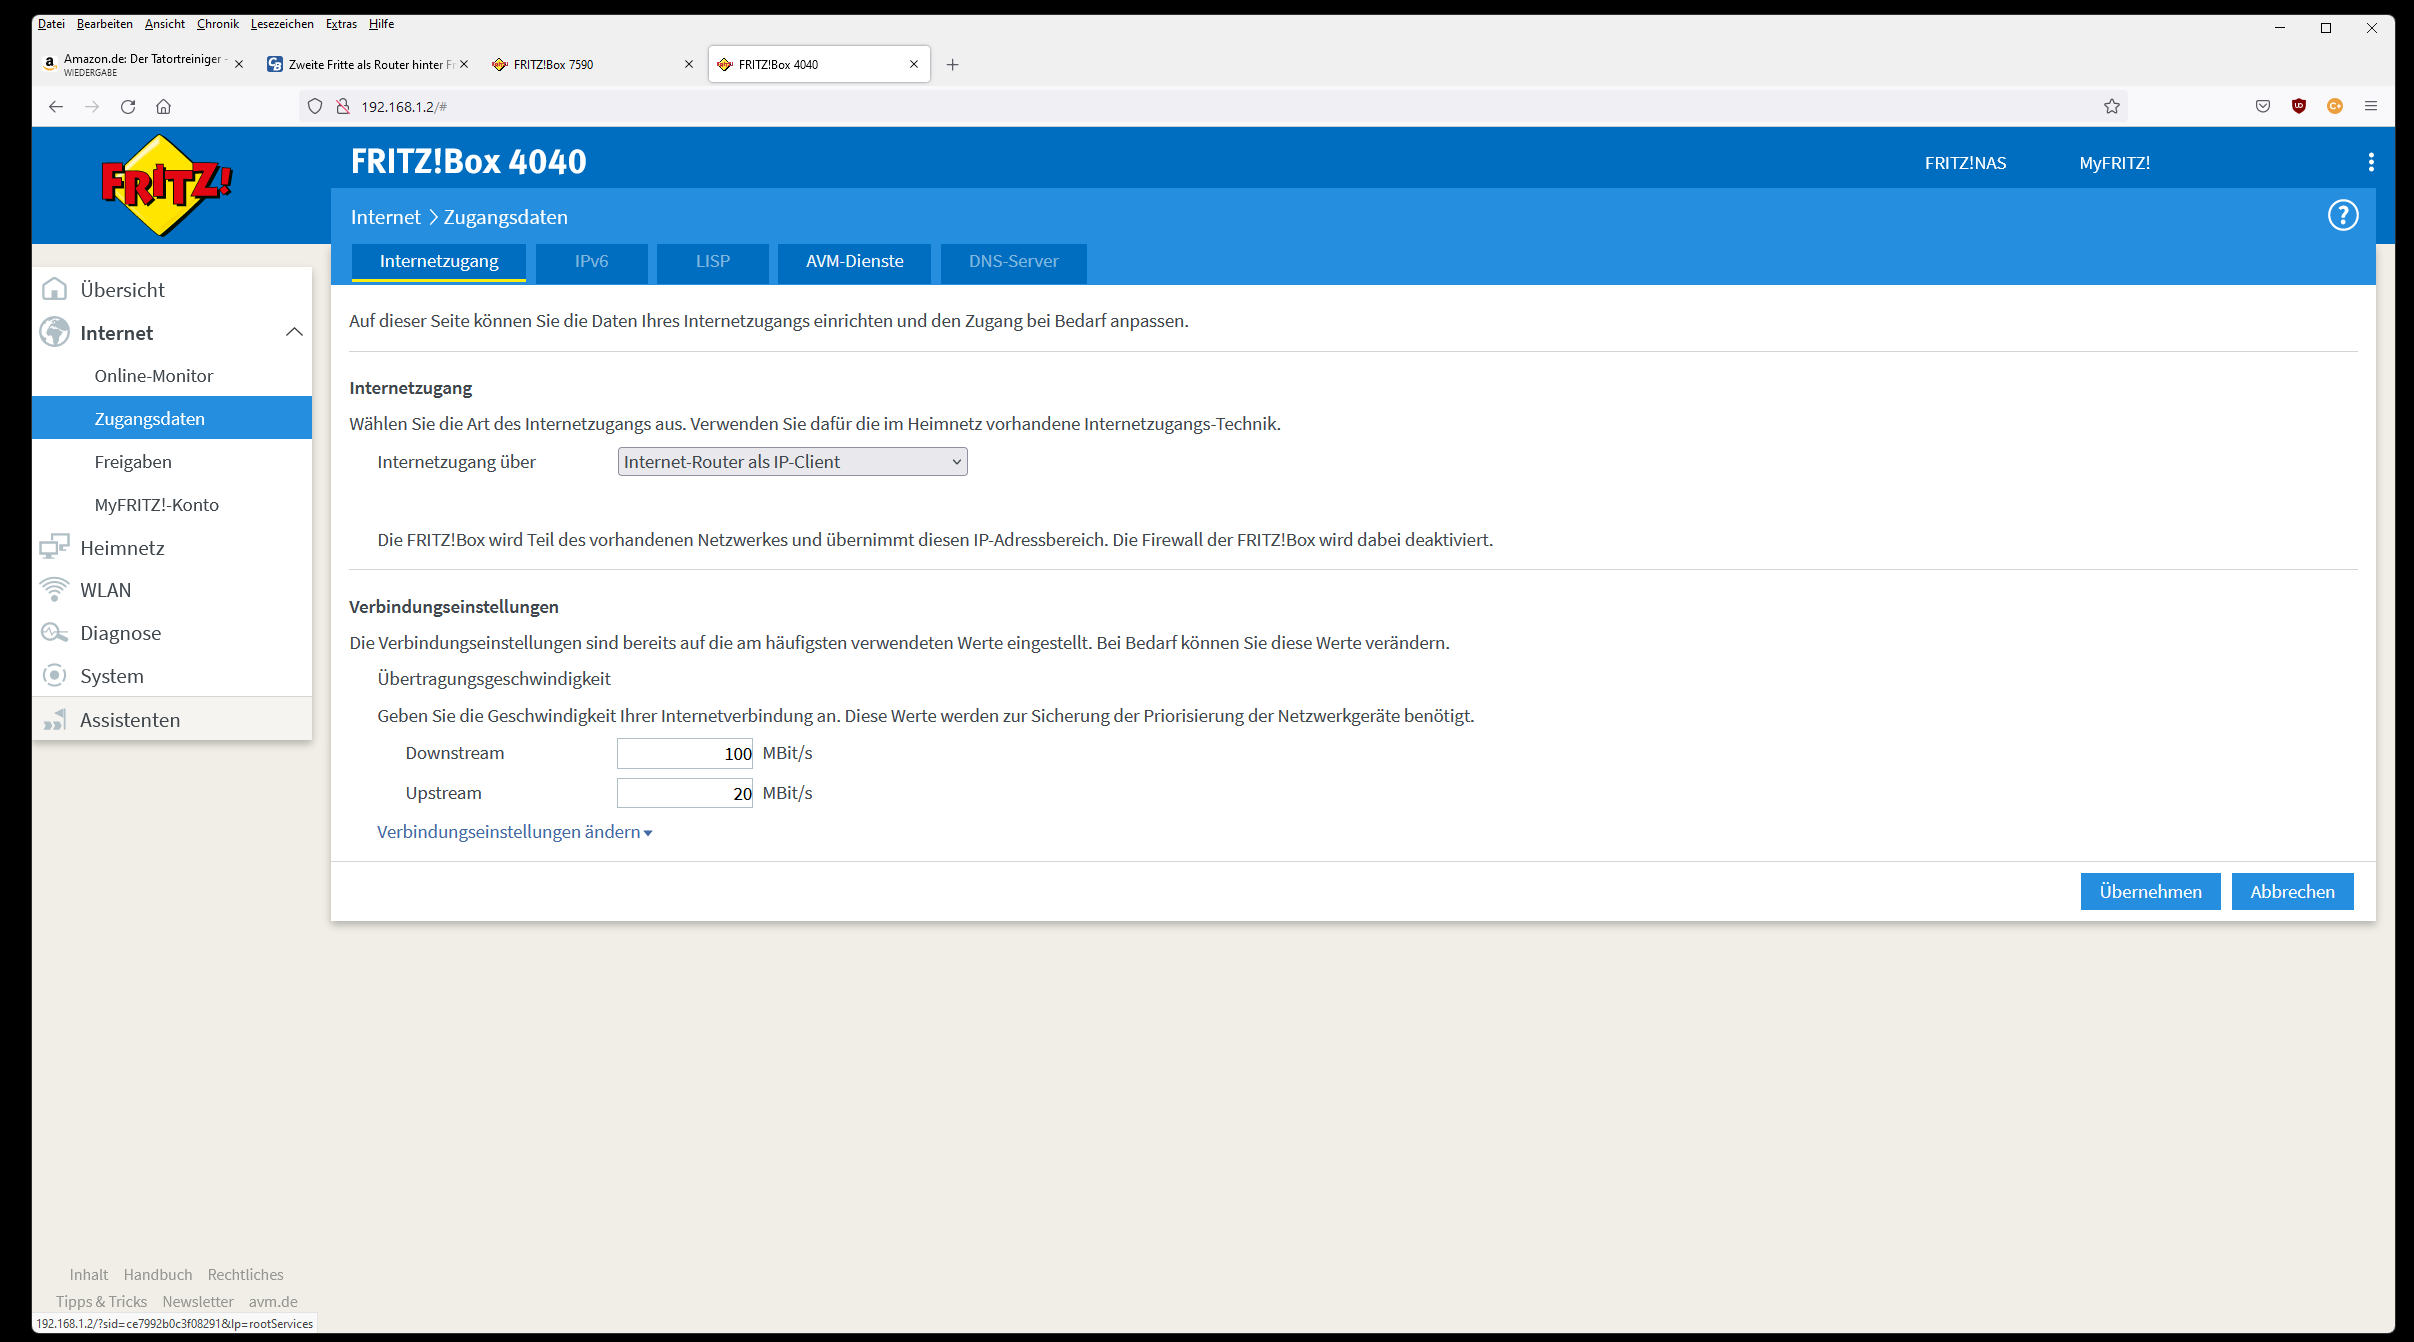This screenshot has height=1342, width=2414.
Task: Click the Übersicht house icon
Action: coord(54,290)
